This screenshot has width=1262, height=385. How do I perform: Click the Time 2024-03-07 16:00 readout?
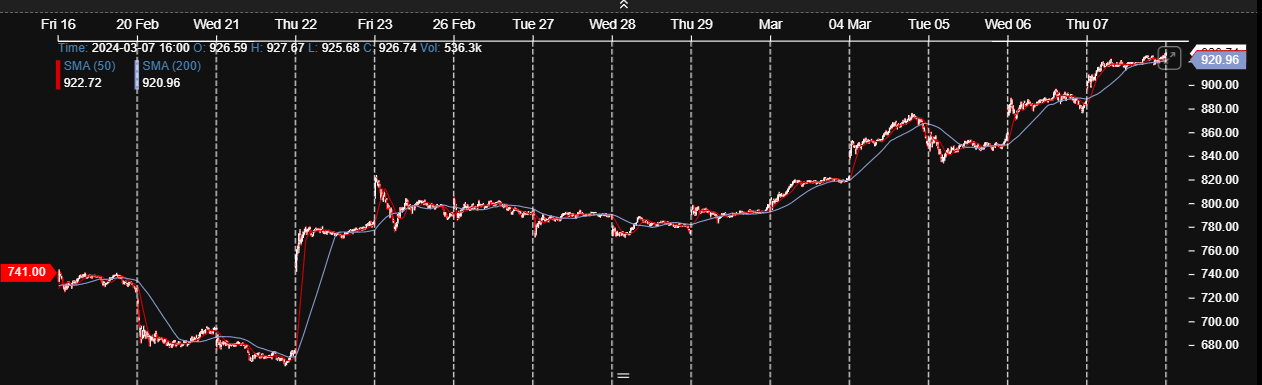pos(125,47)
